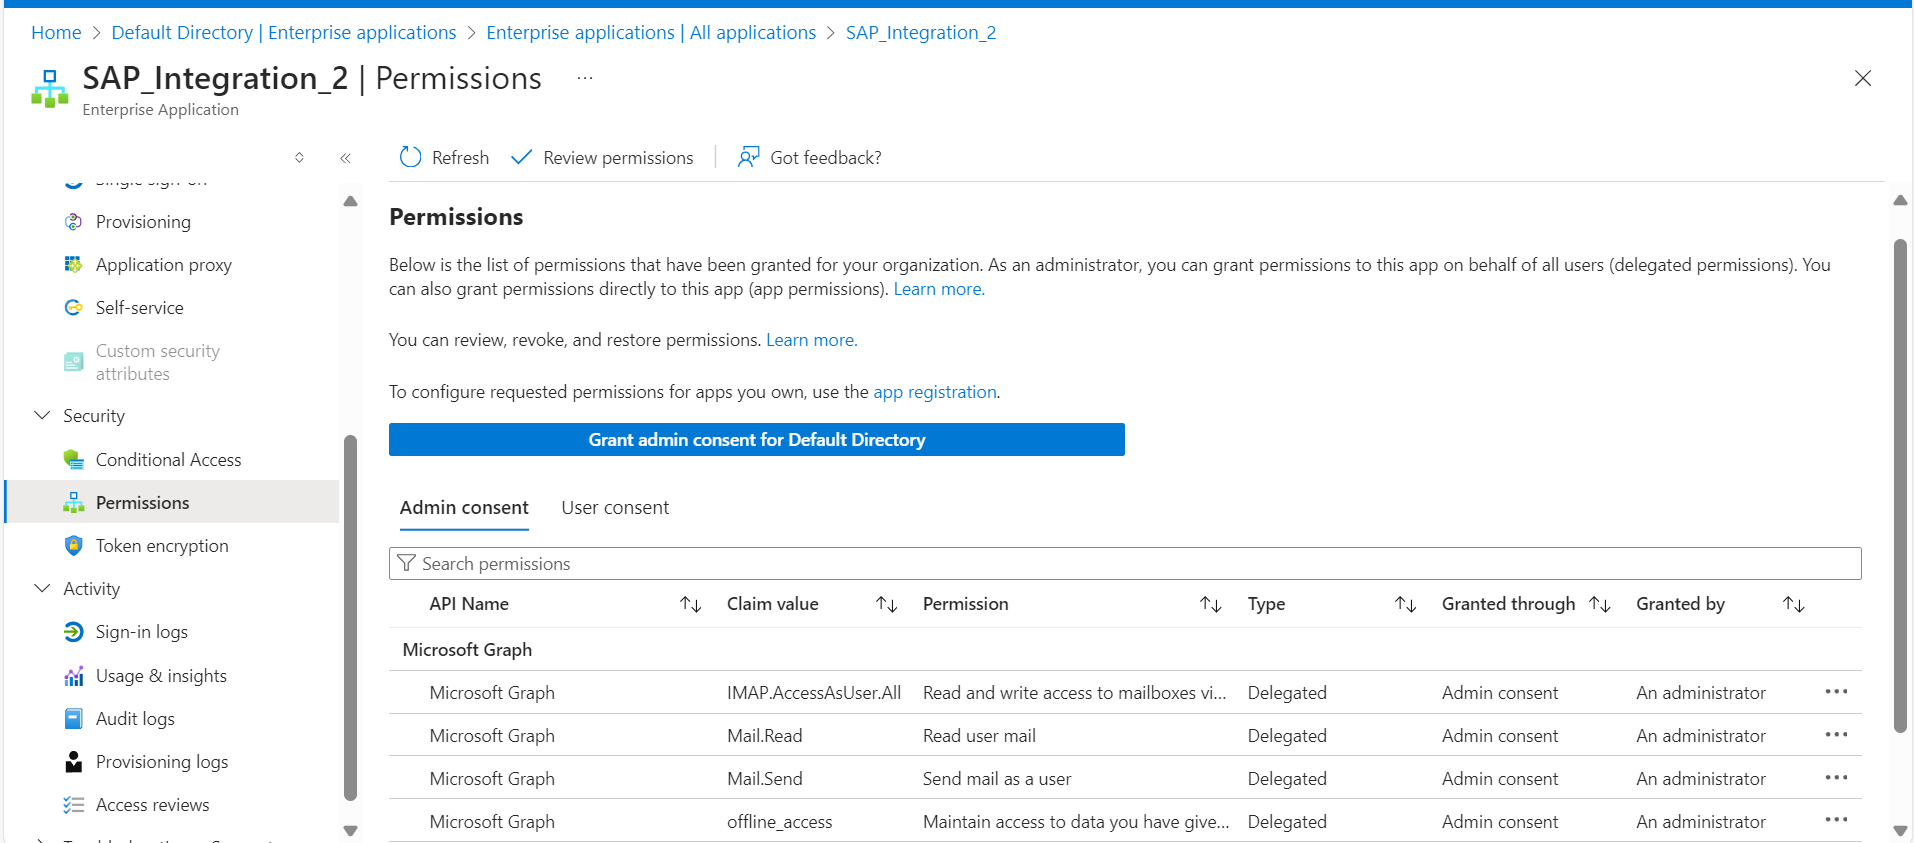The image size is (1914, 843).
Task: Open the ellipsis menu for the Mail.Send row
Action: 1836,778
